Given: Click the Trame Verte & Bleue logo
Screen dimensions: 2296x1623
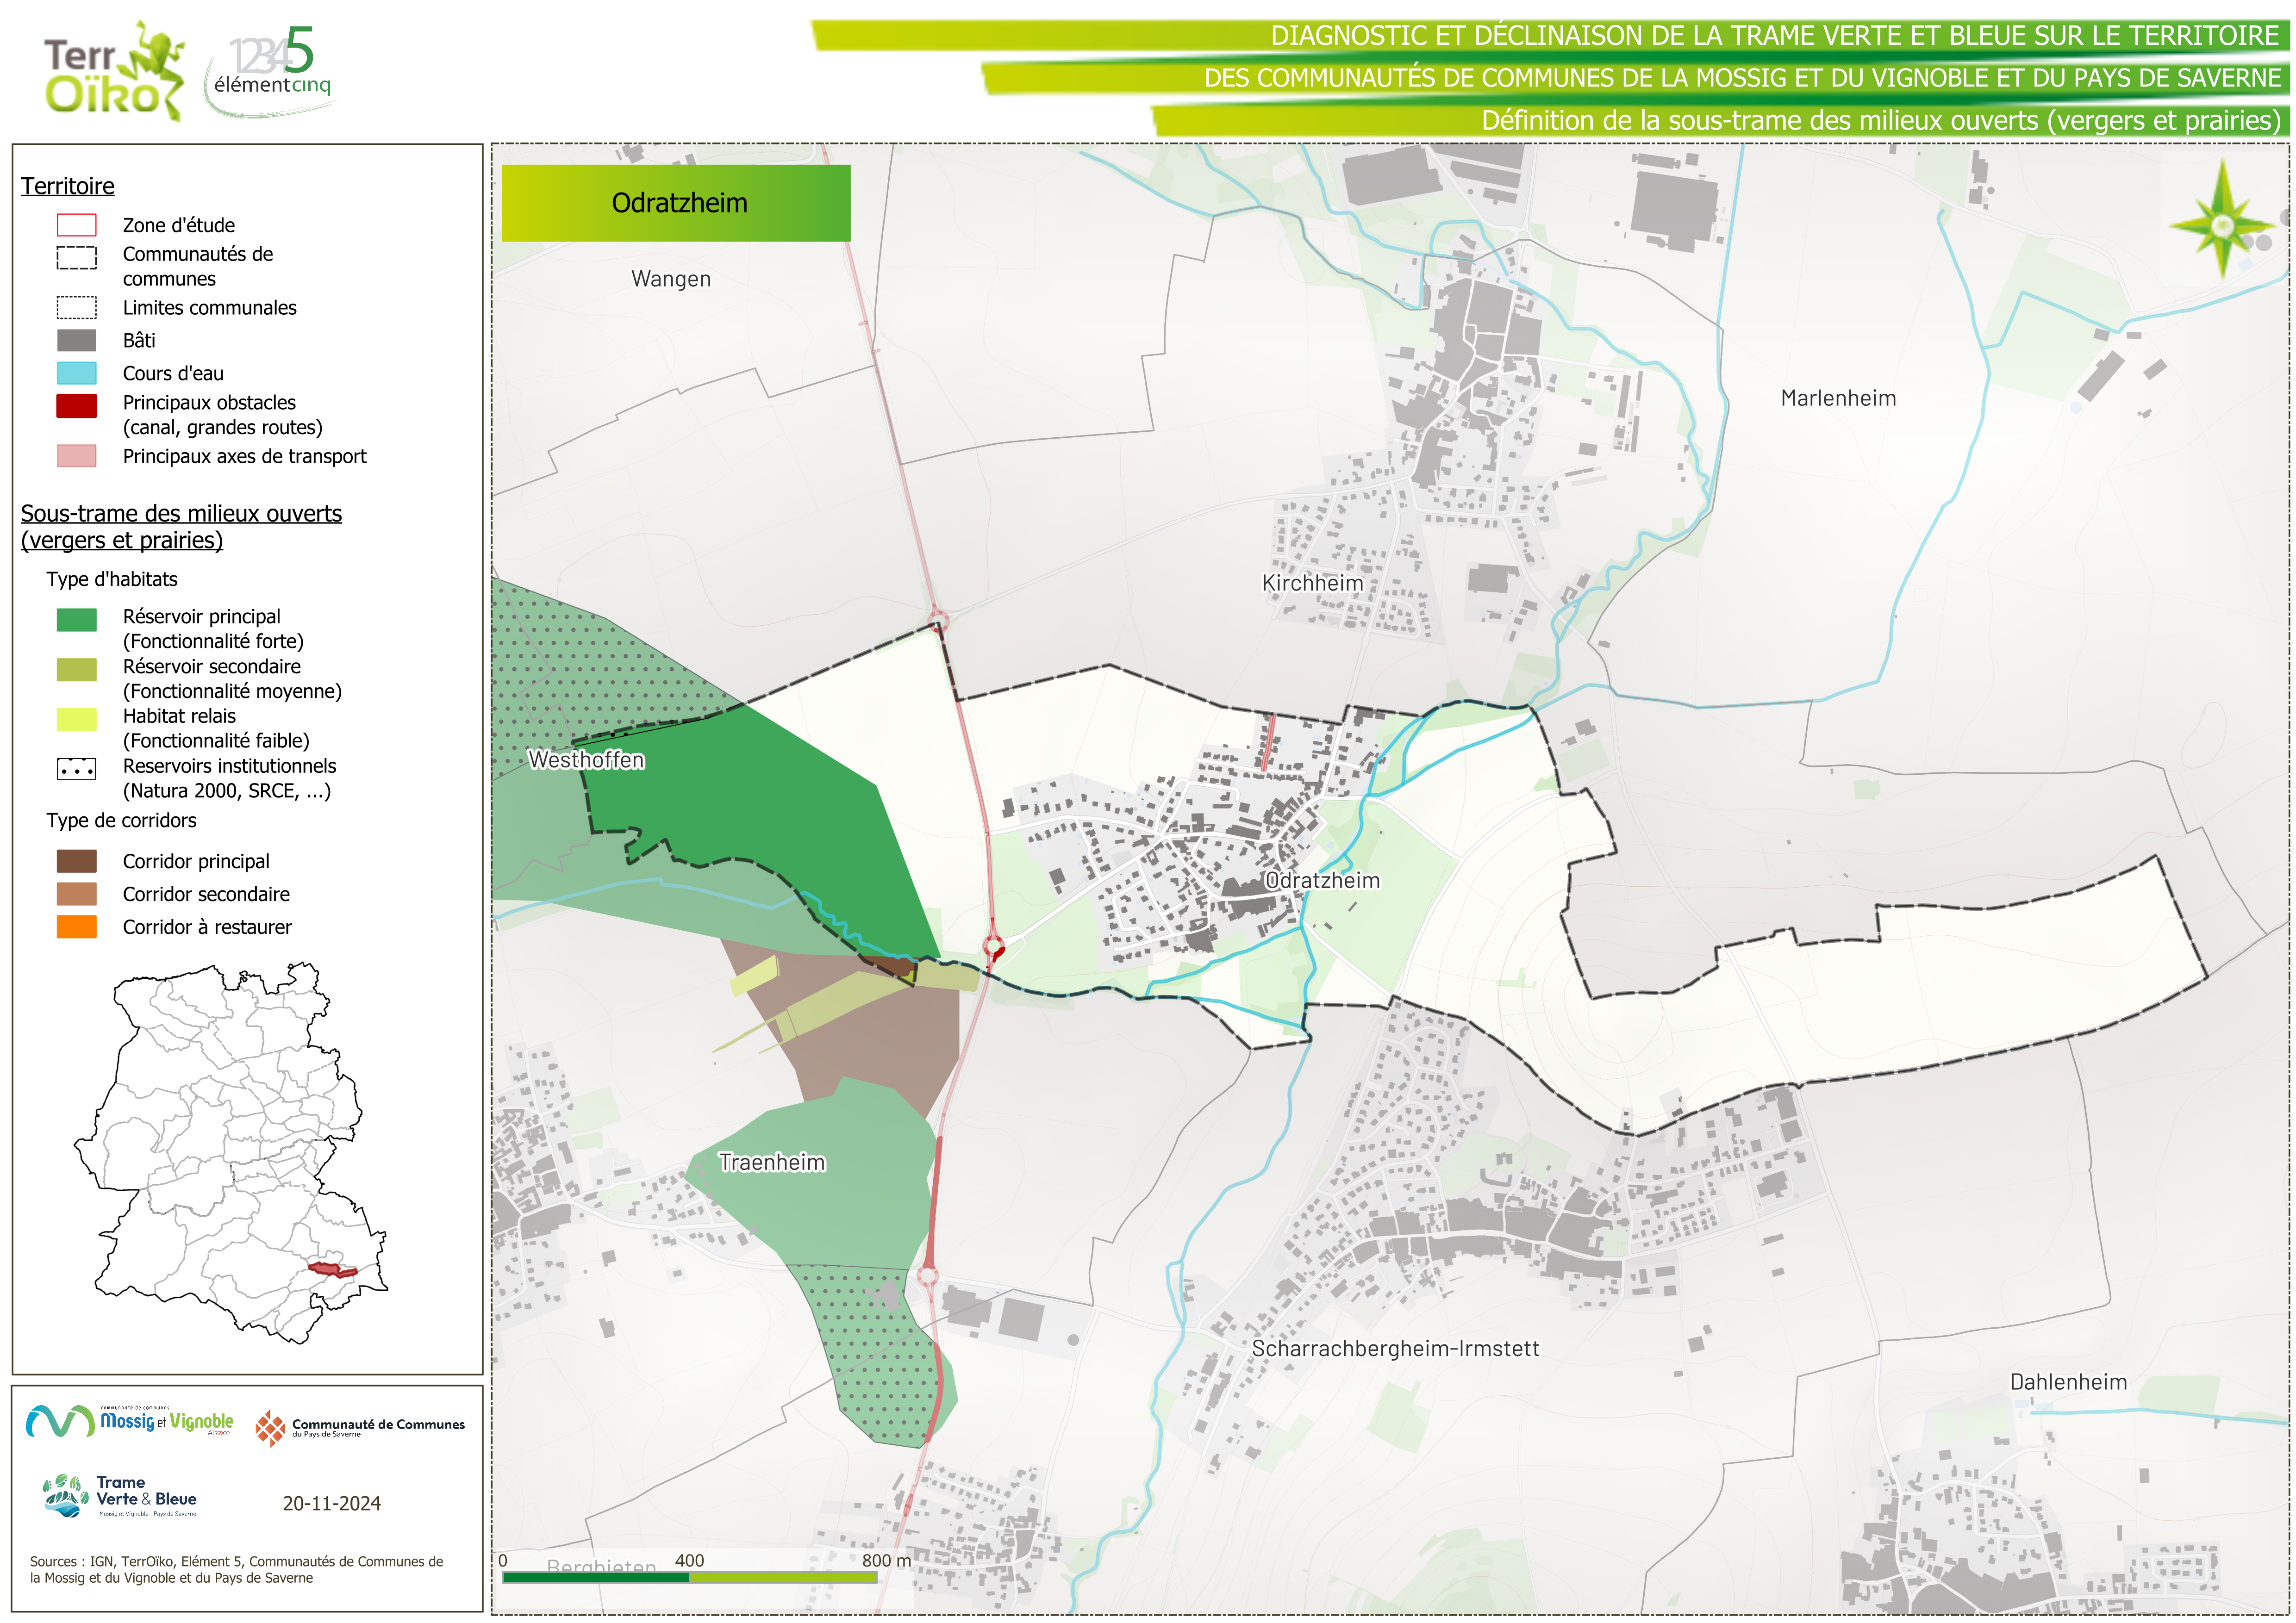Looking at the screenshot, I should pyautogui.click(x=121, y=1496).
